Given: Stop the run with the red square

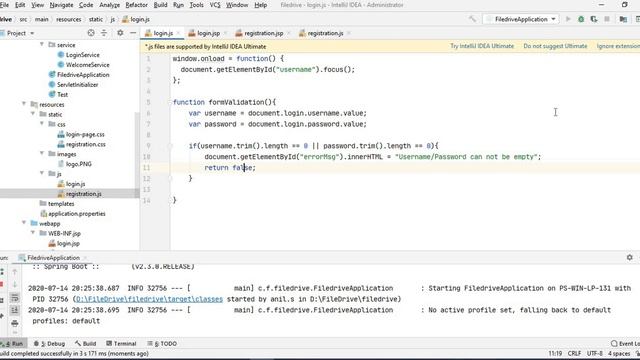Looking at the screenshot, I should click(x=2, y=284).
